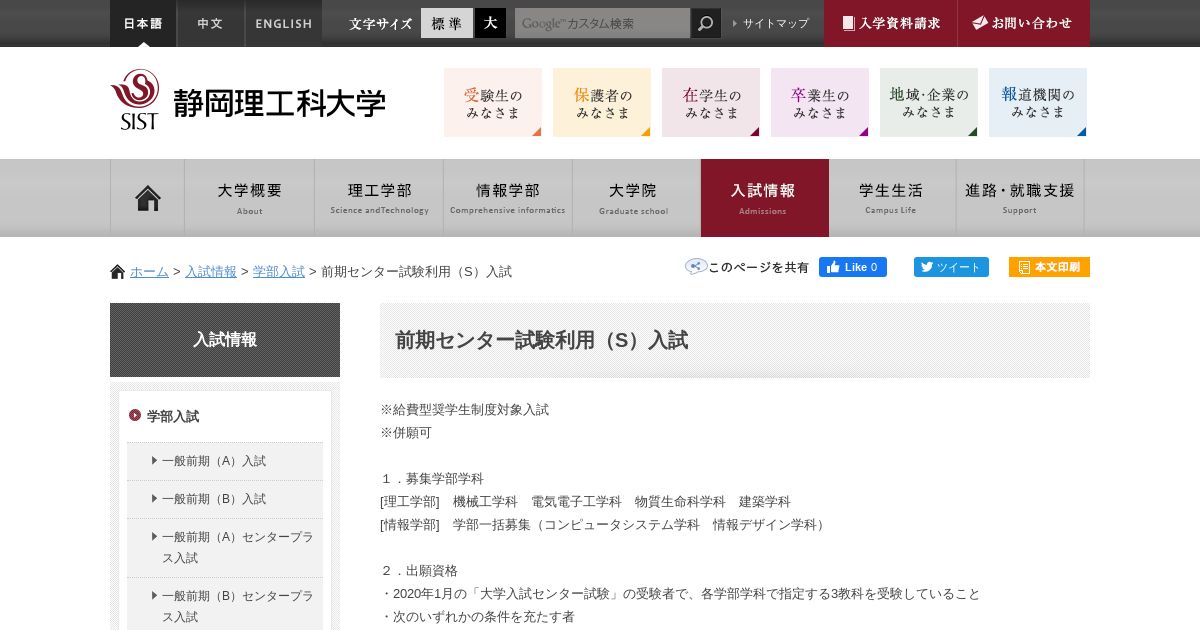Open 進路・就職支援 Support menu
The width and height of the screenshot is (1200, 630).
pos(1020,198)
